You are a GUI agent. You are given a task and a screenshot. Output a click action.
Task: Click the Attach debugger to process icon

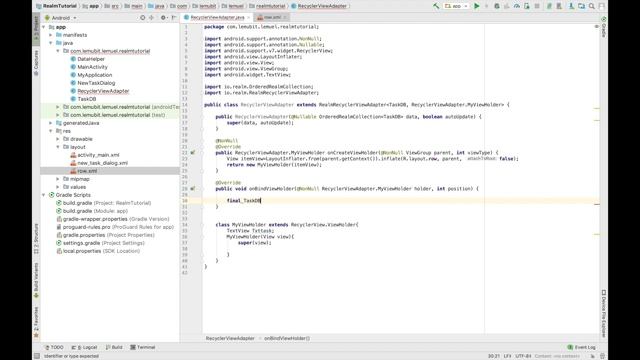click(x=527, y=6)
